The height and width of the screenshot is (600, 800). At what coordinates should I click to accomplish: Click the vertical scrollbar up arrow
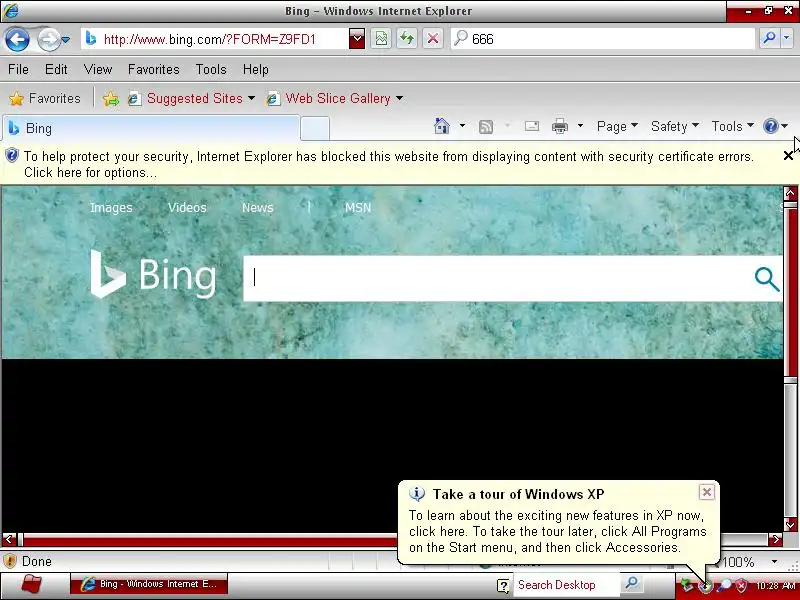[790, 193]
